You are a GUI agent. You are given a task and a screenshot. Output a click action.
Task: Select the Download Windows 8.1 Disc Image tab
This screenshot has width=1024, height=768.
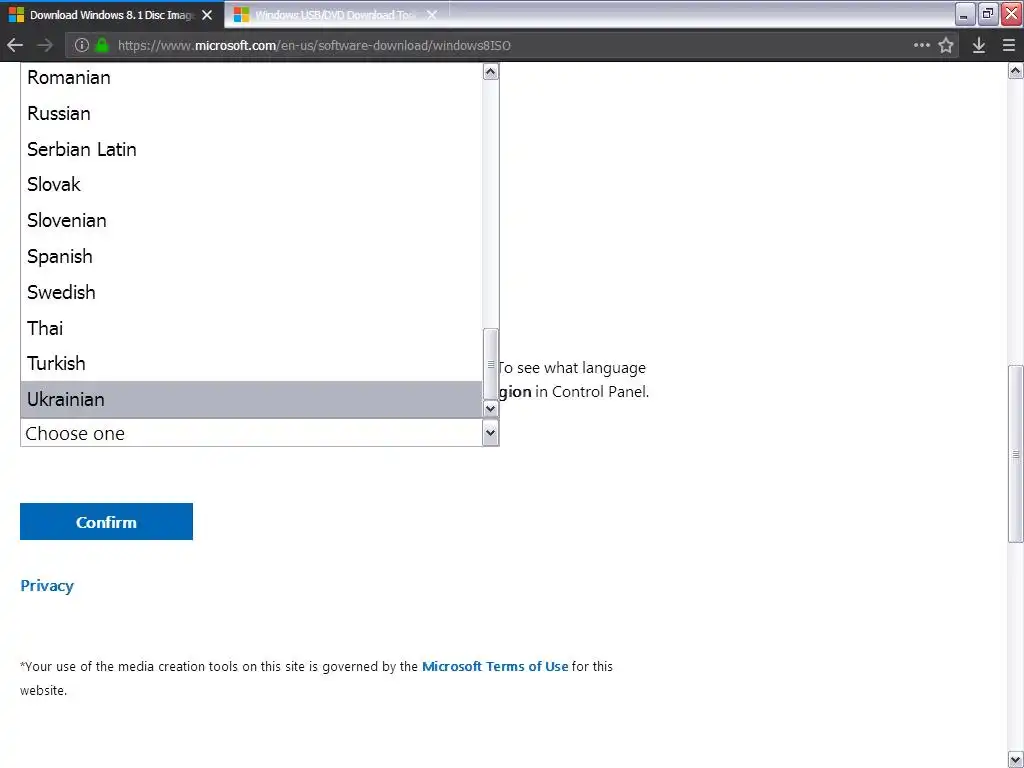click(x=112, y=15)
